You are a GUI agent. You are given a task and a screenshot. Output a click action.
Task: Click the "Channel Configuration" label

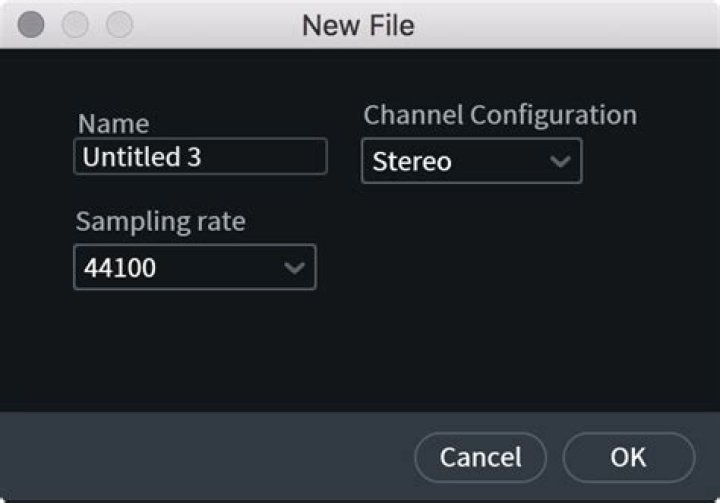pyautogui.click(x=500, y=115)
